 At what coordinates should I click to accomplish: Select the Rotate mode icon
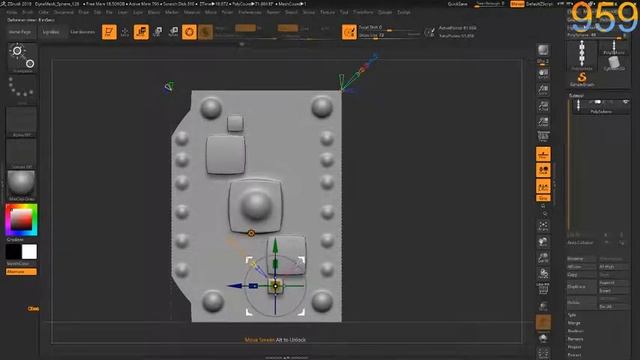click(x=173, y=32)
